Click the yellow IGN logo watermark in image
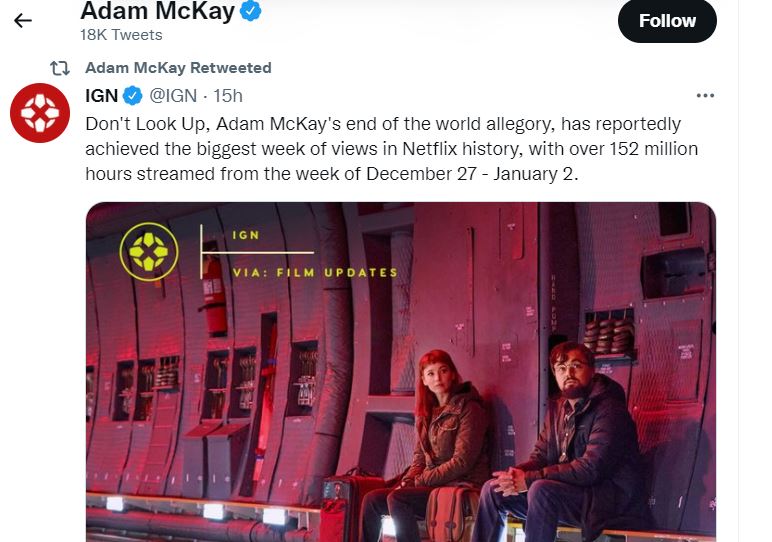The height and width of the screenshot is (542, 772). (149, 252)
